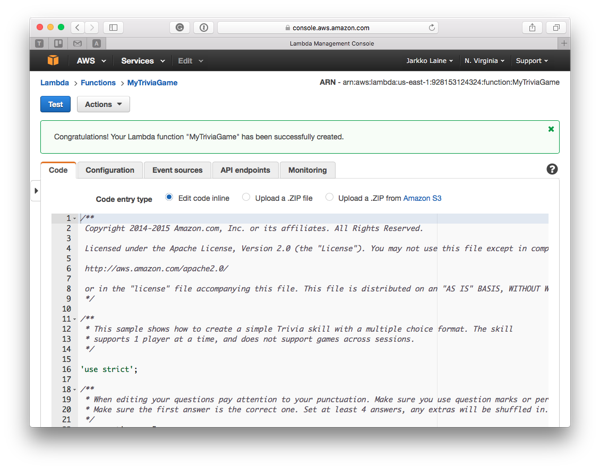Click the Copyright 2014-2015 Amazon.com comment line
The width and height of the screenshot is (600, 470).
coord(254,228)
